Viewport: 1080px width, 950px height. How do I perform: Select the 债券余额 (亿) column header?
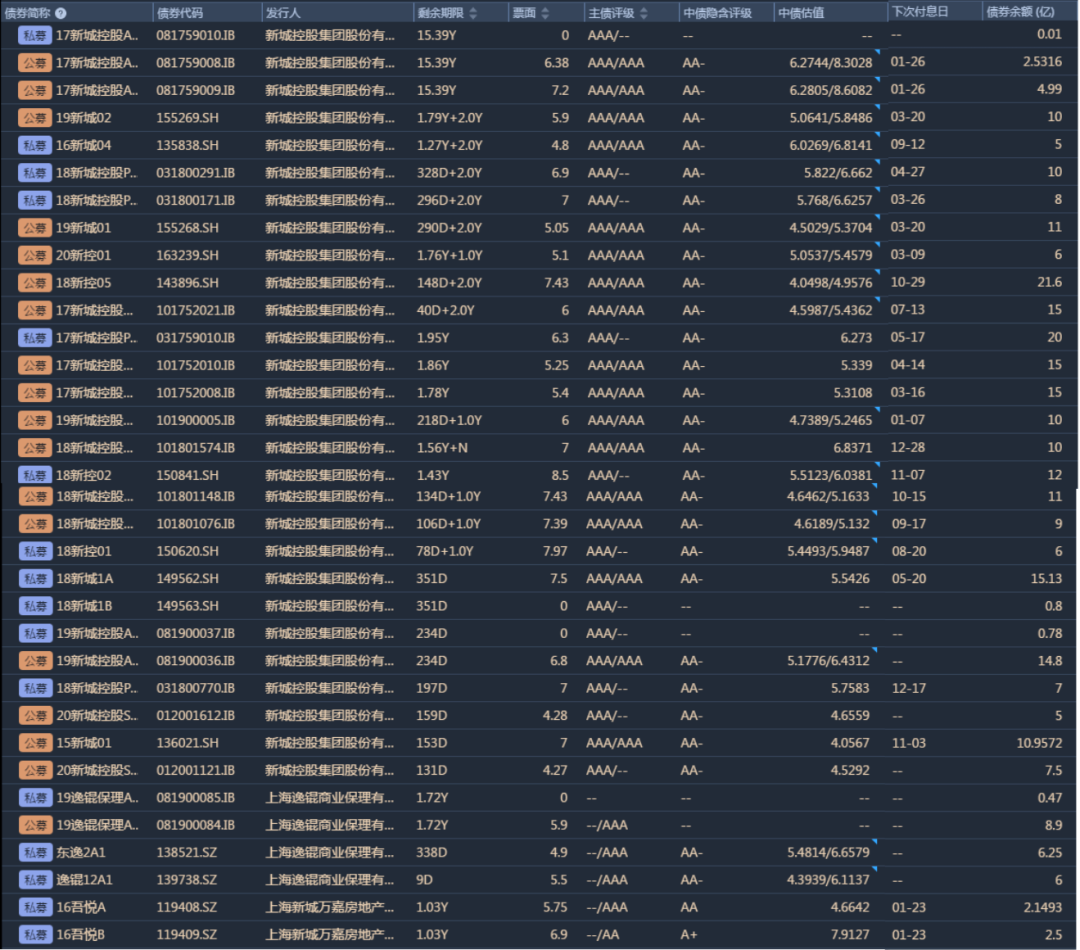coord(1020,12)
